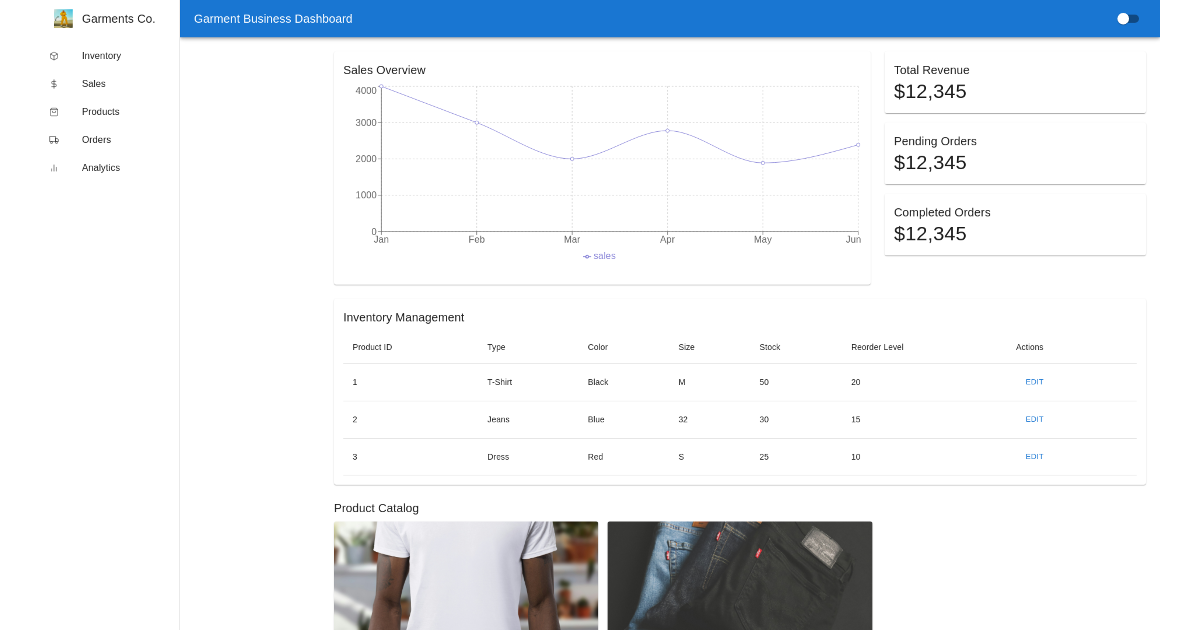Open Analytics via the bar-chart icon
Image resolution: width=1200 pixels, height=630 pixels.
click(x=54, y=168)
